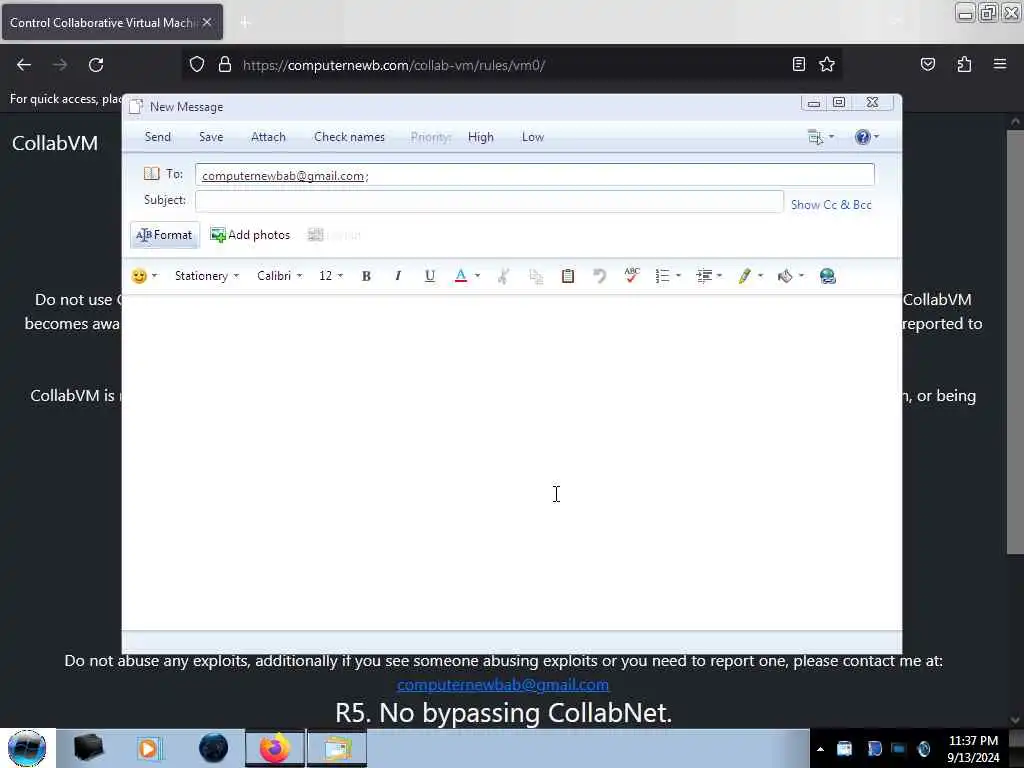The width and height of the screenshot is (1024, 768).
Task: Expand the Stationery dropdown
Action: 206,276
